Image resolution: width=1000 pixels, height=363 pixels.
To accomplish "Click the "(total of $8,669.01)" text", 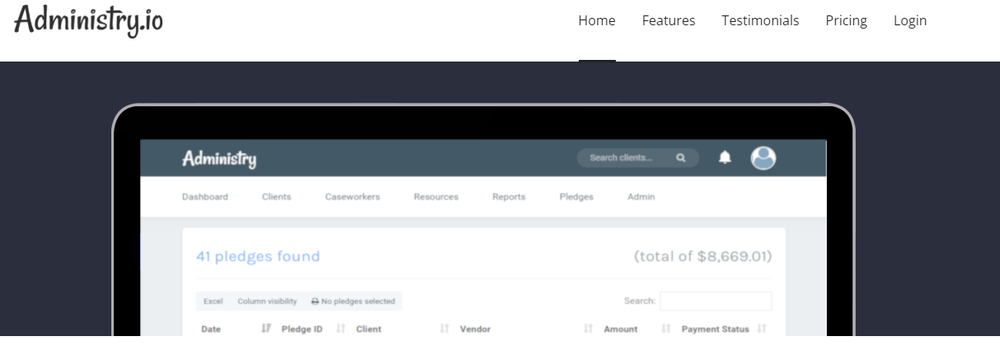I will coord(703,256).
